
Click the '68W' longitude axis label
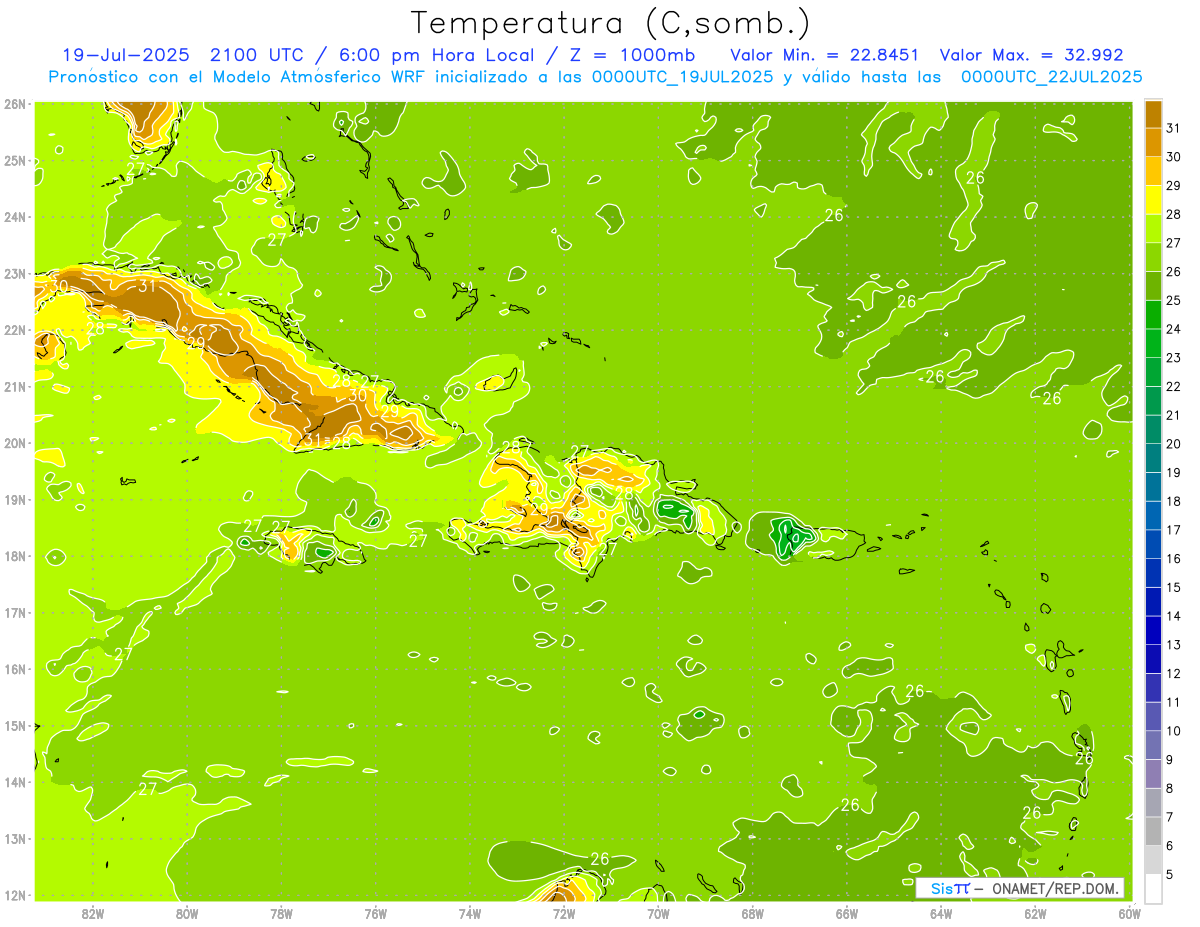(753, 913)
